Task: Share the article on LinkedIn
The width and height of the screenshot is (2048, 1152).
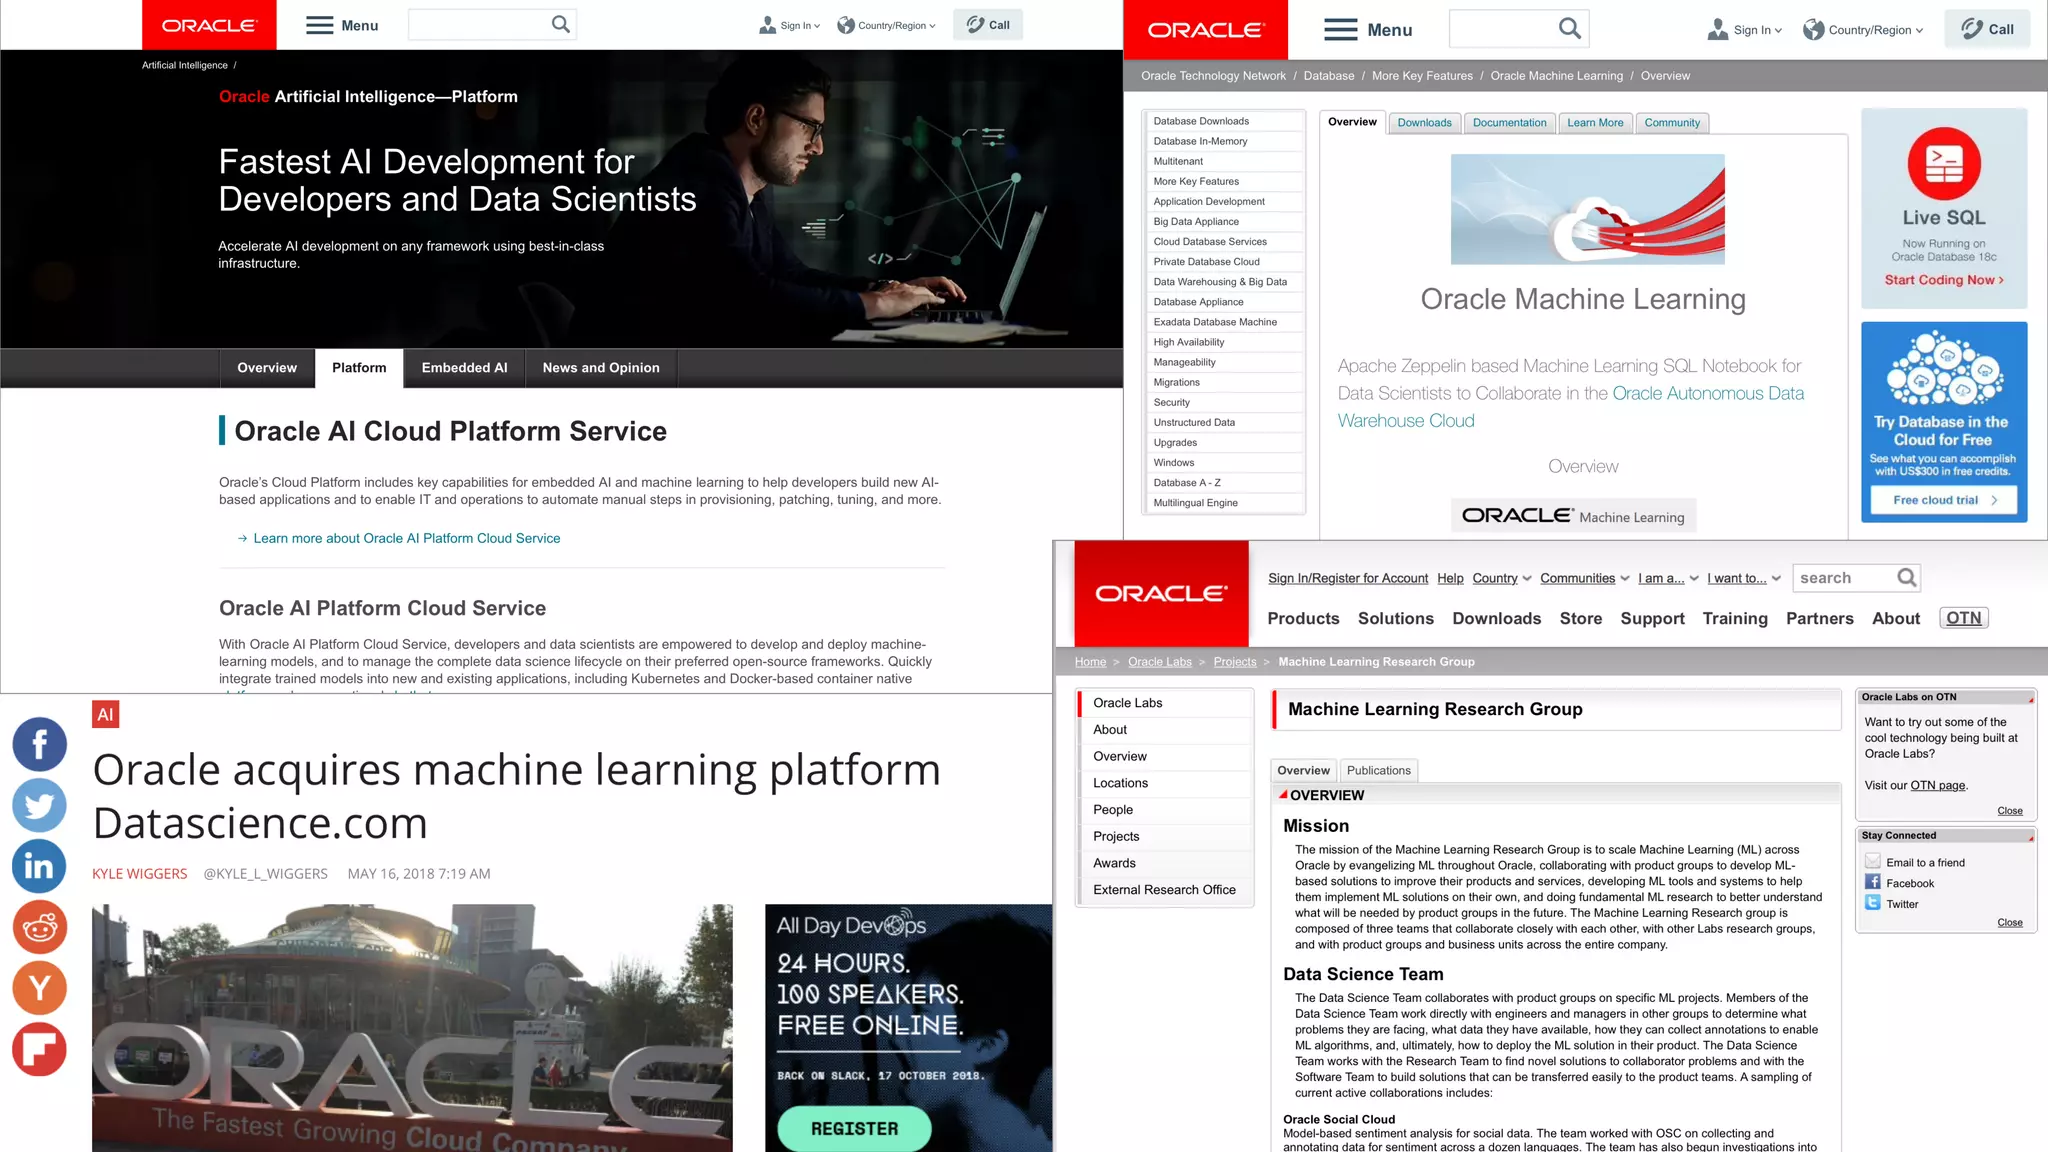Action: click(x=40, y=866)
